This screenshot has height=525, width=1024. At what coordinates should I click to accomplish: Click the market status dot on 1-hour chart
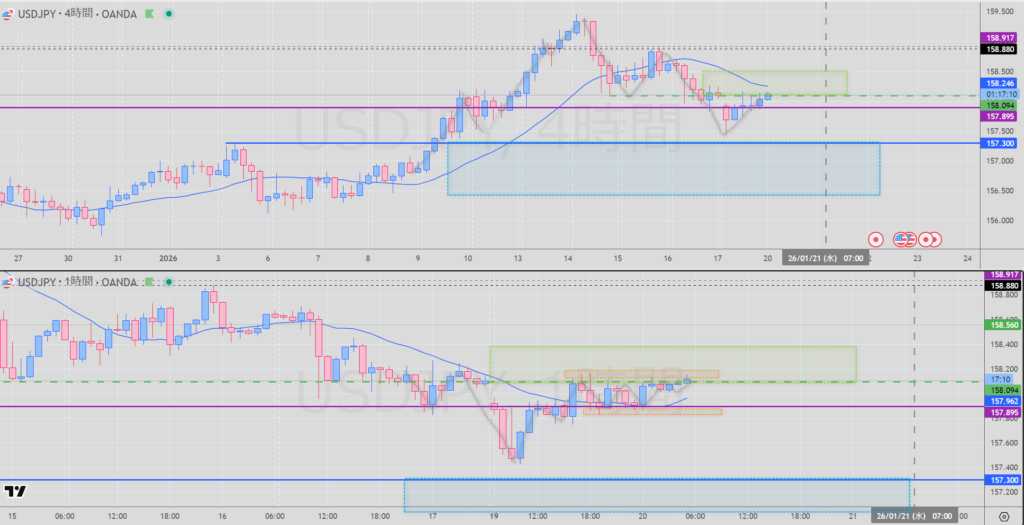pyautogui.click(x=168, y=283)
